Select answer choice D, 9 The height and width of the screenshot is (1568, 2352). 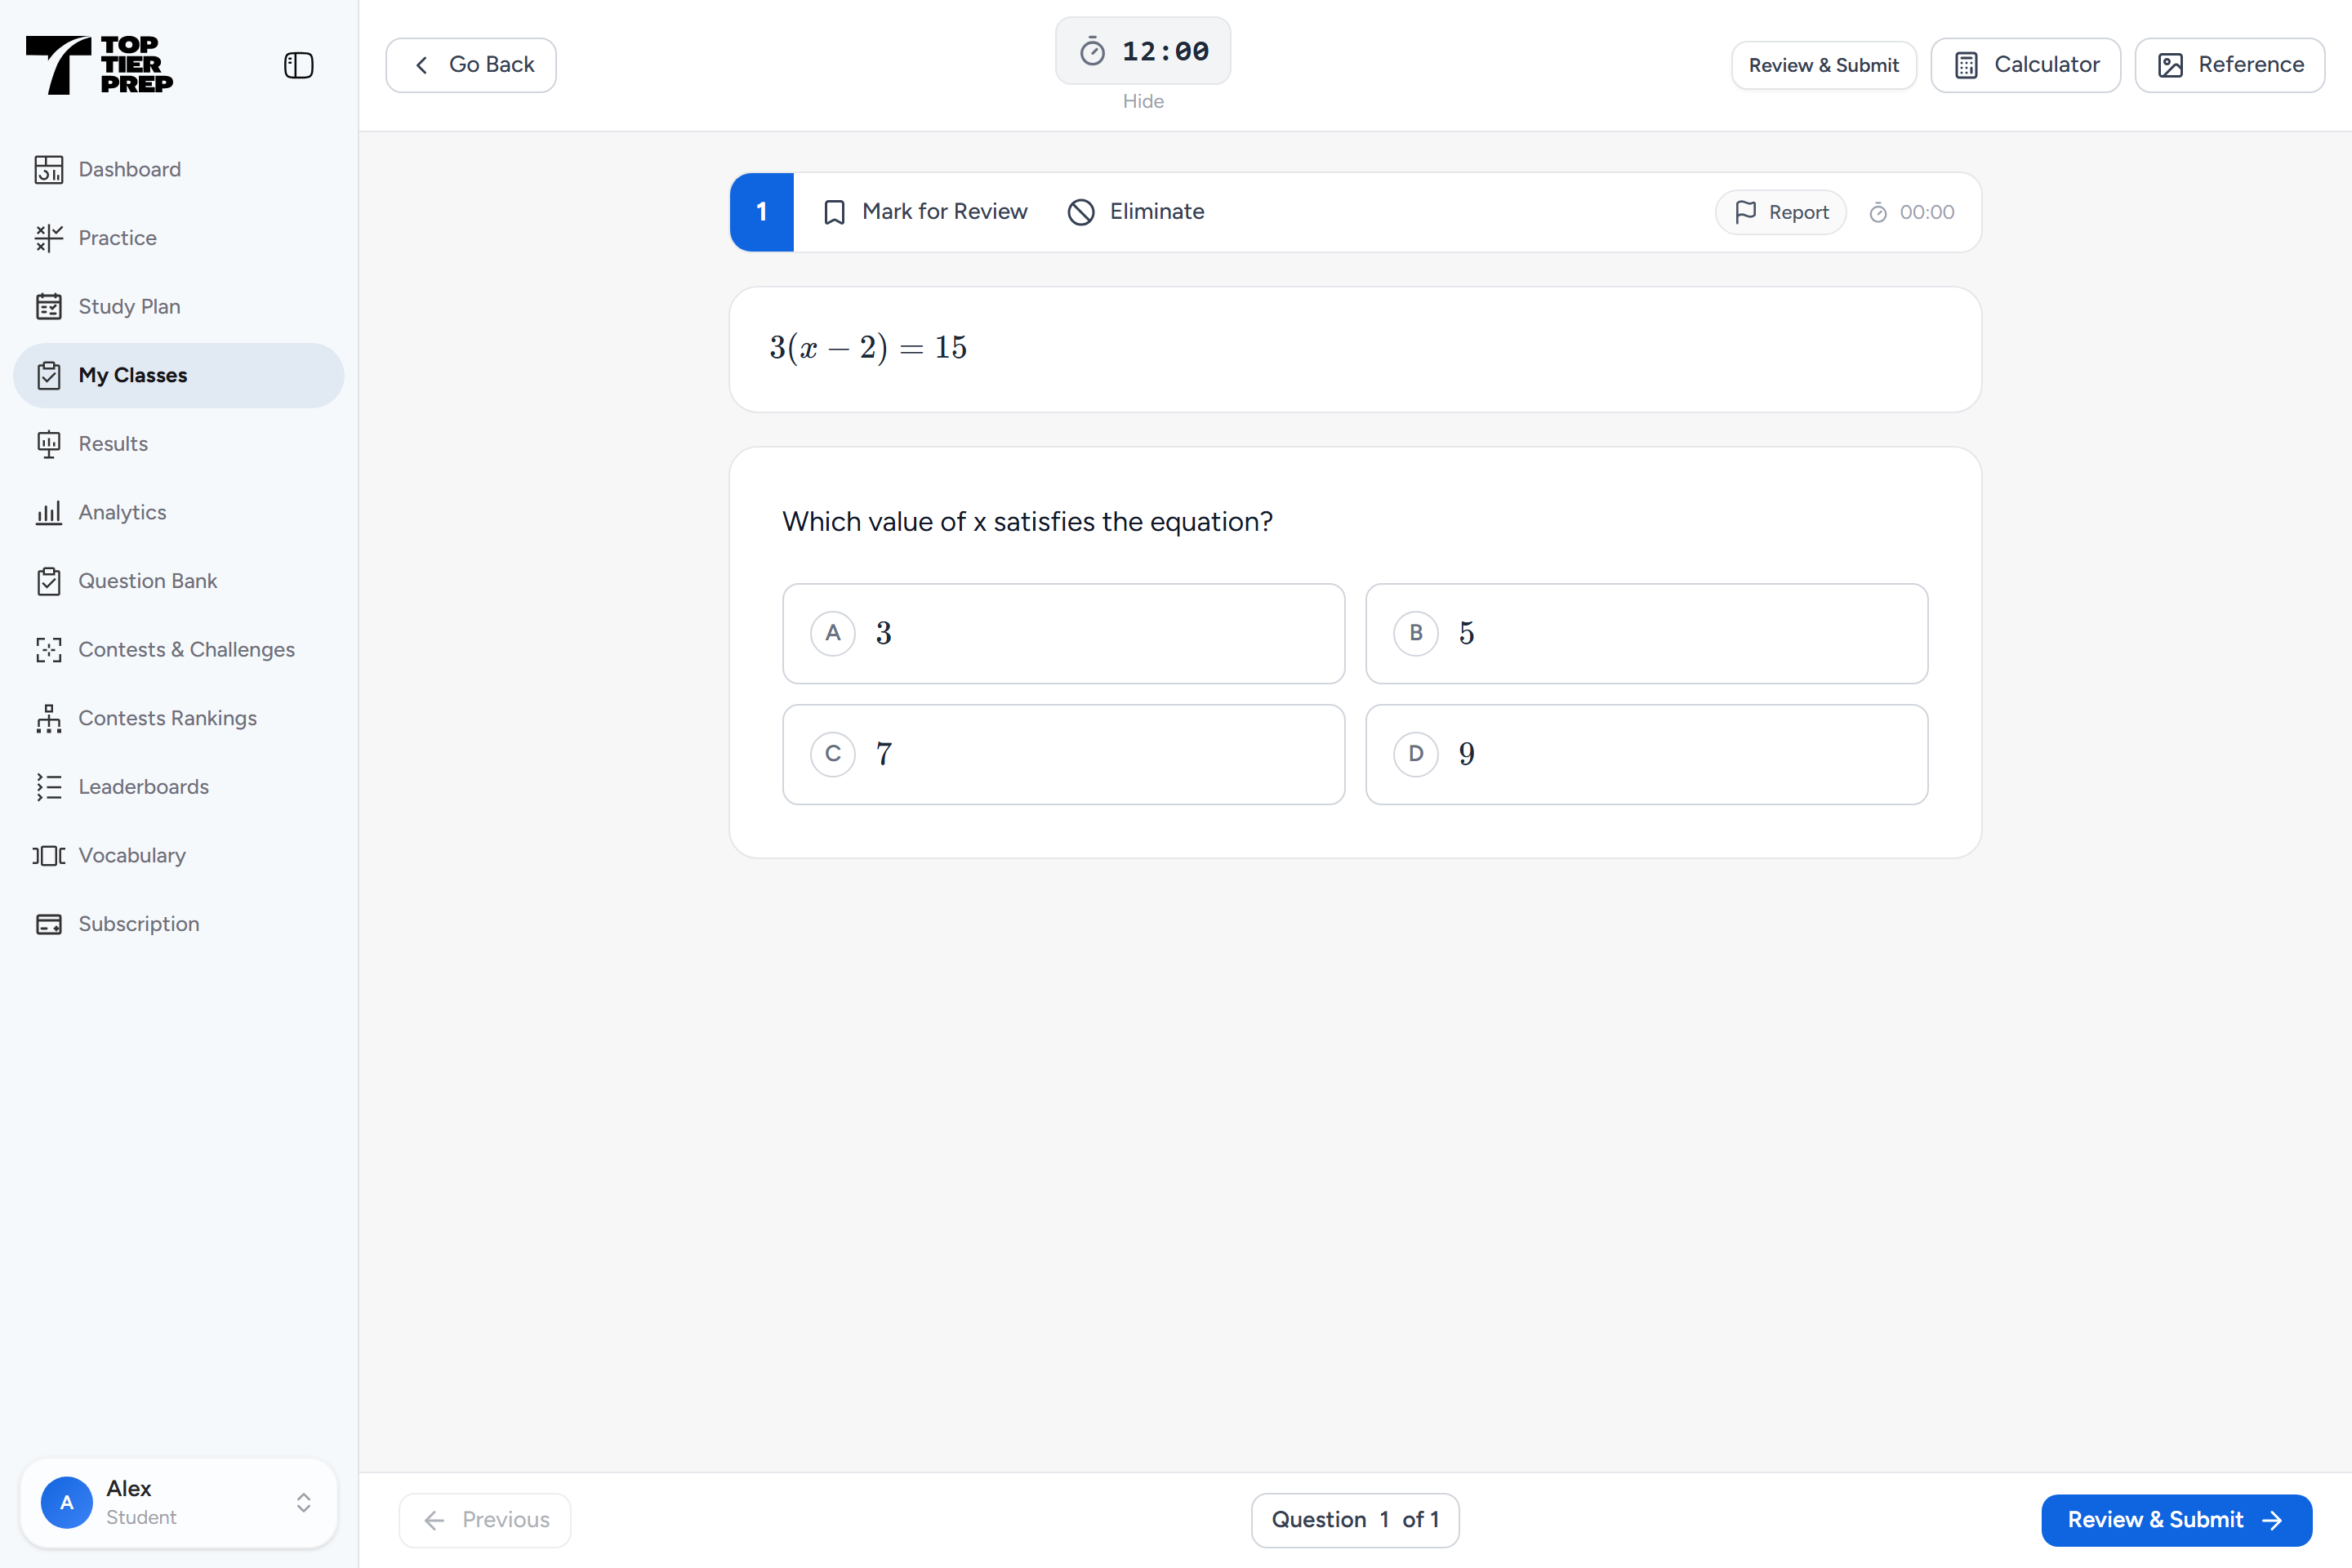[x=1646, y=755]
